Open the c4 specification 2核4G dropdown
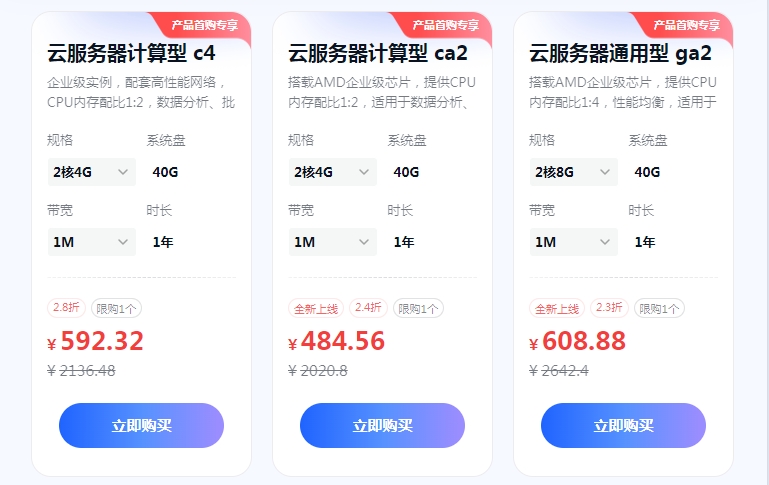 pyautogui.click(x=91, y=171)
